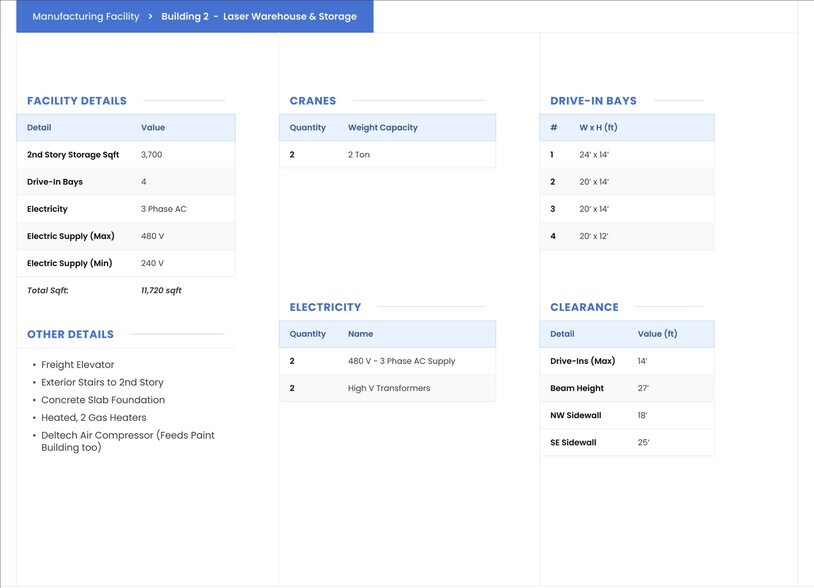This screenshot has height=588, width=814.
Task: Click the Other Details section heading
Action: point(70,334)
